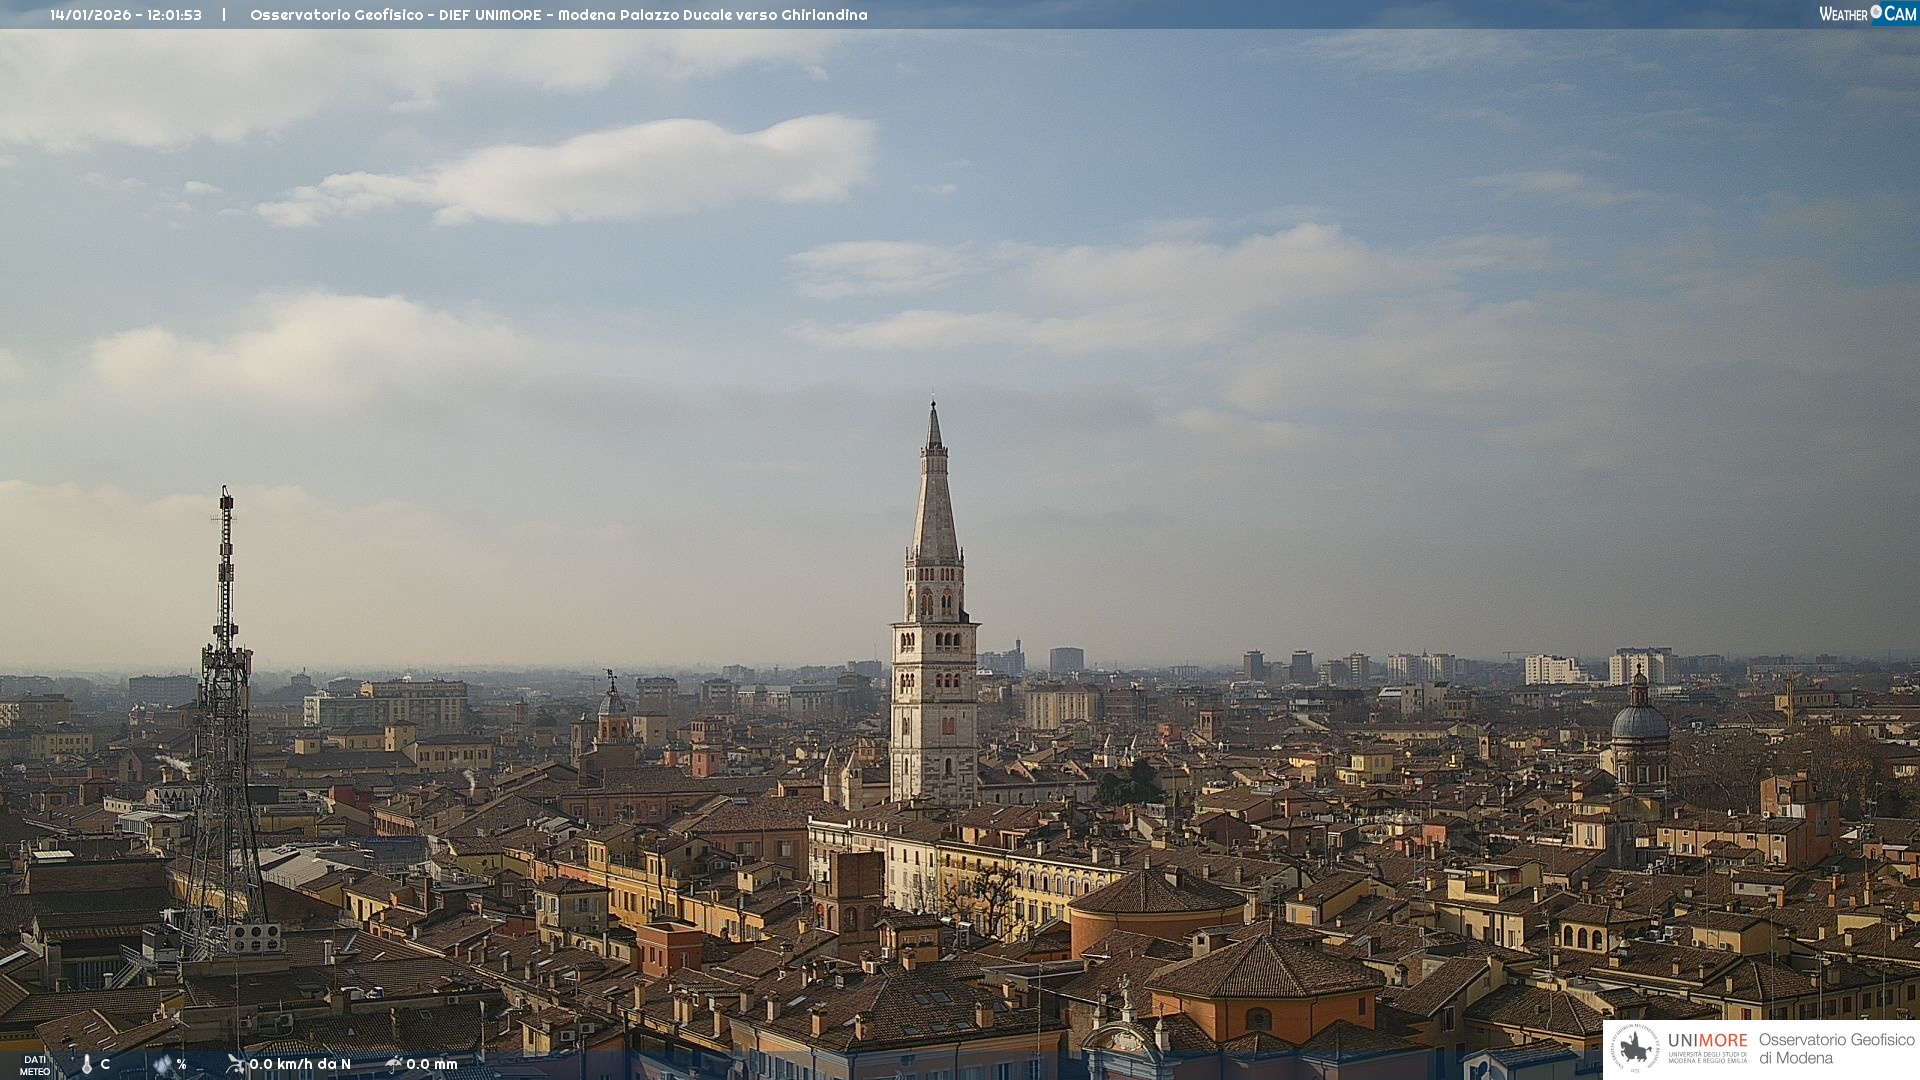Click the Ghirlandina tower spire tip

[x=934, y=406]
